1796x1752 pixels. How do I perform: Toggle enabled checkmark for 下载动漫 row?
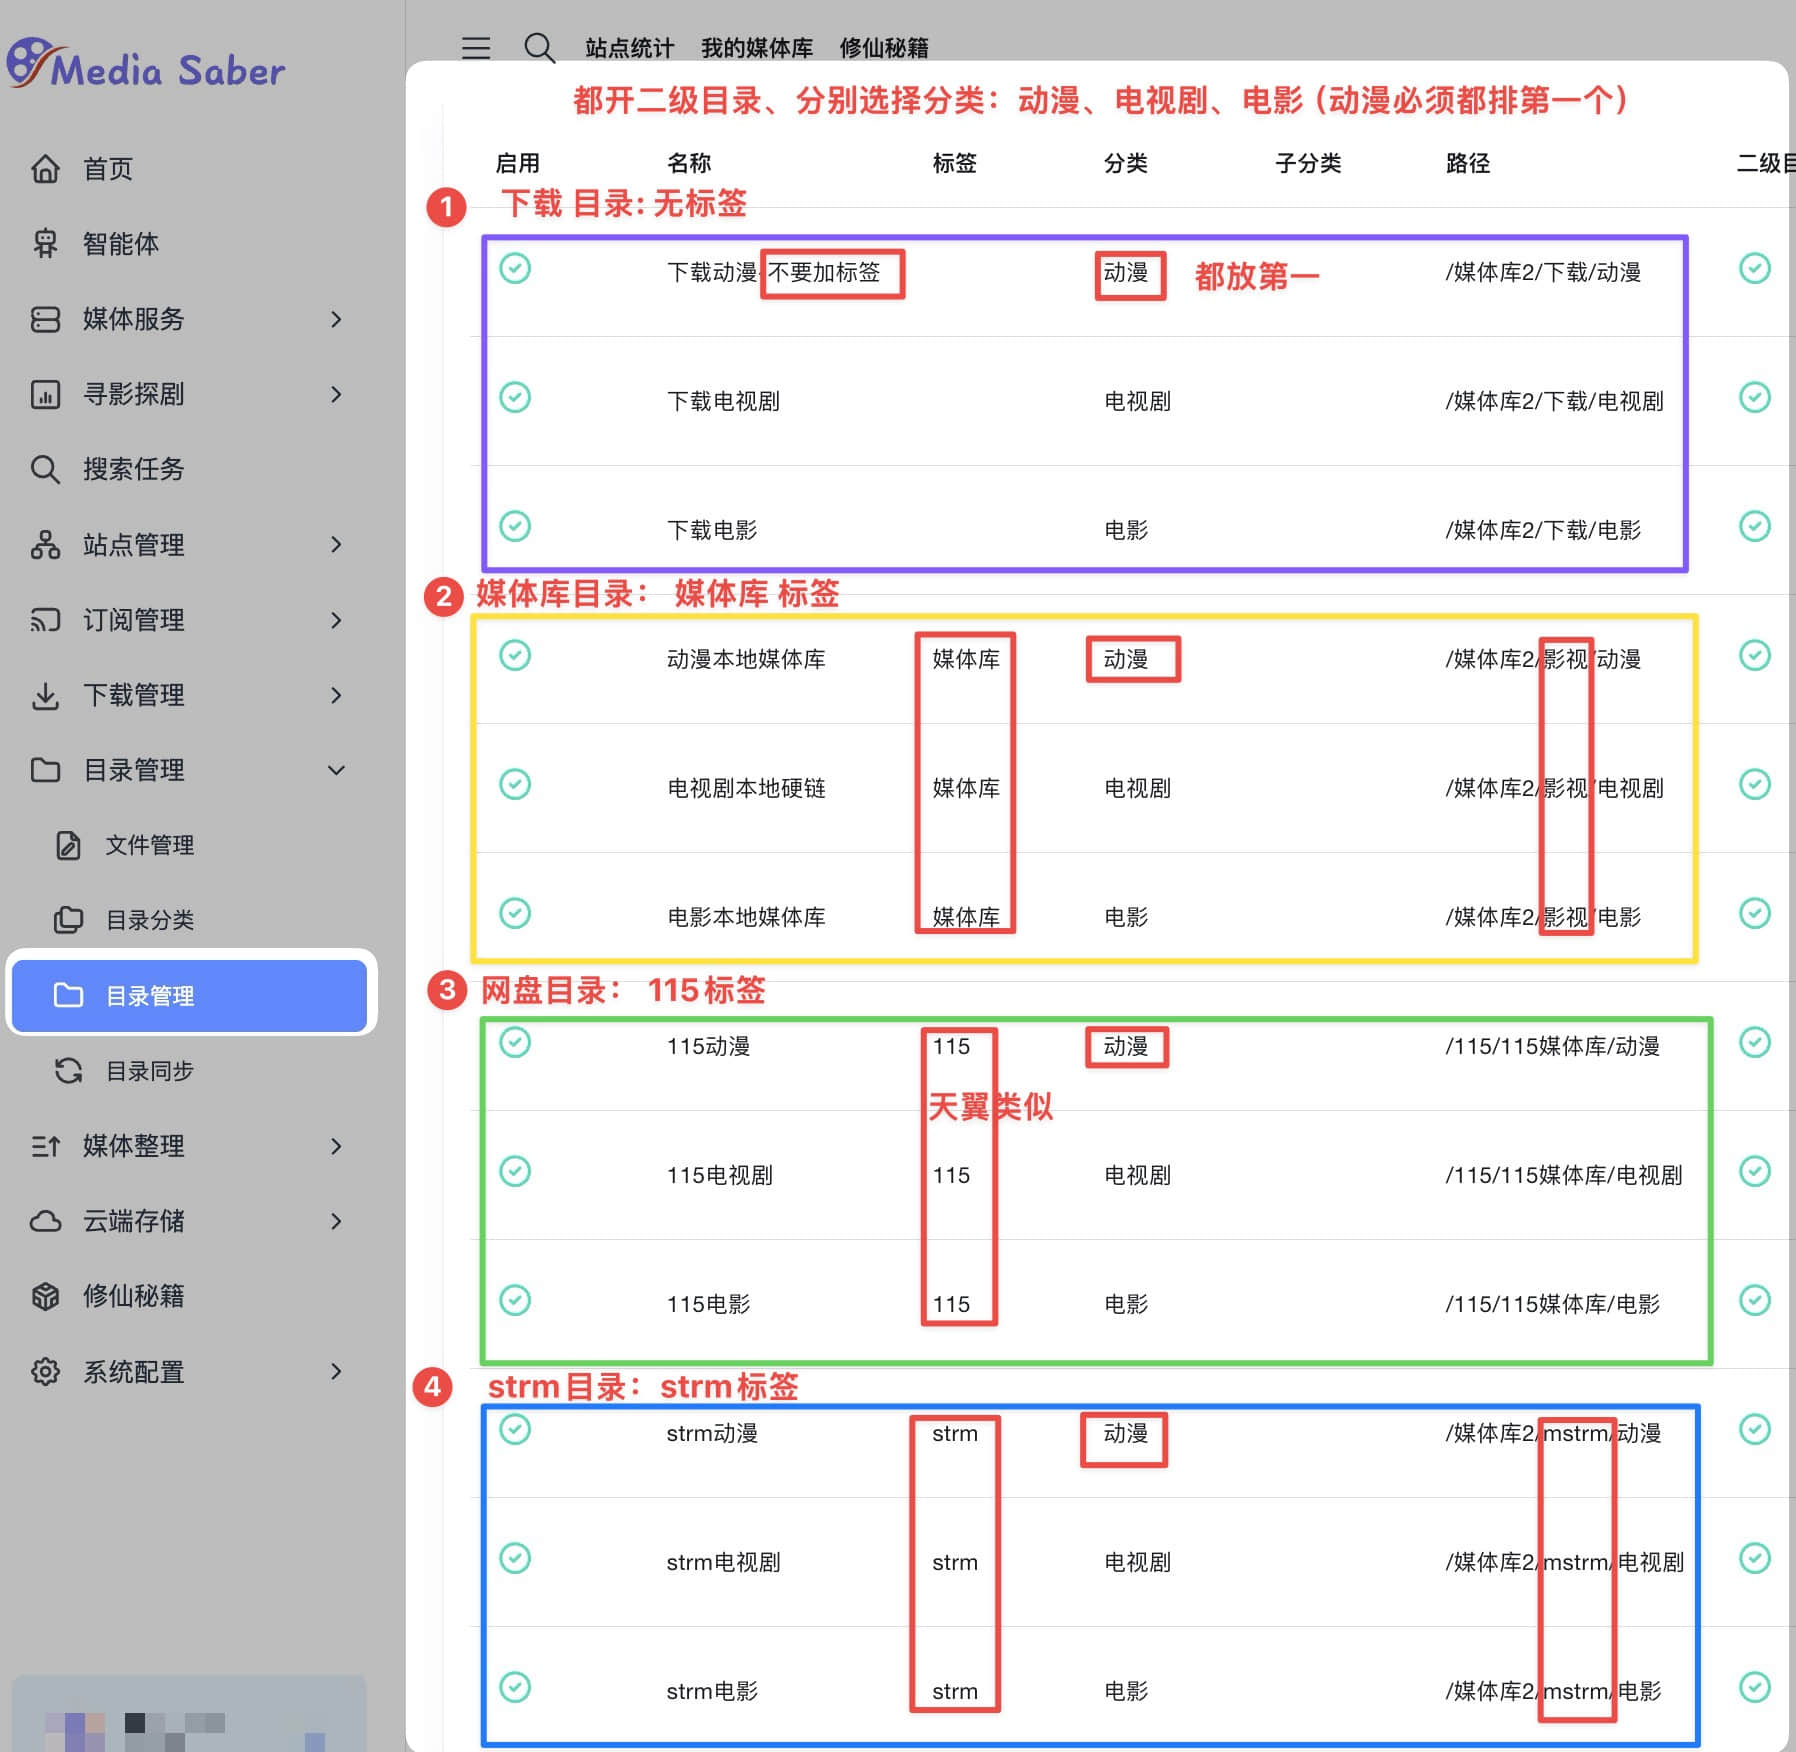coord(515,269)
